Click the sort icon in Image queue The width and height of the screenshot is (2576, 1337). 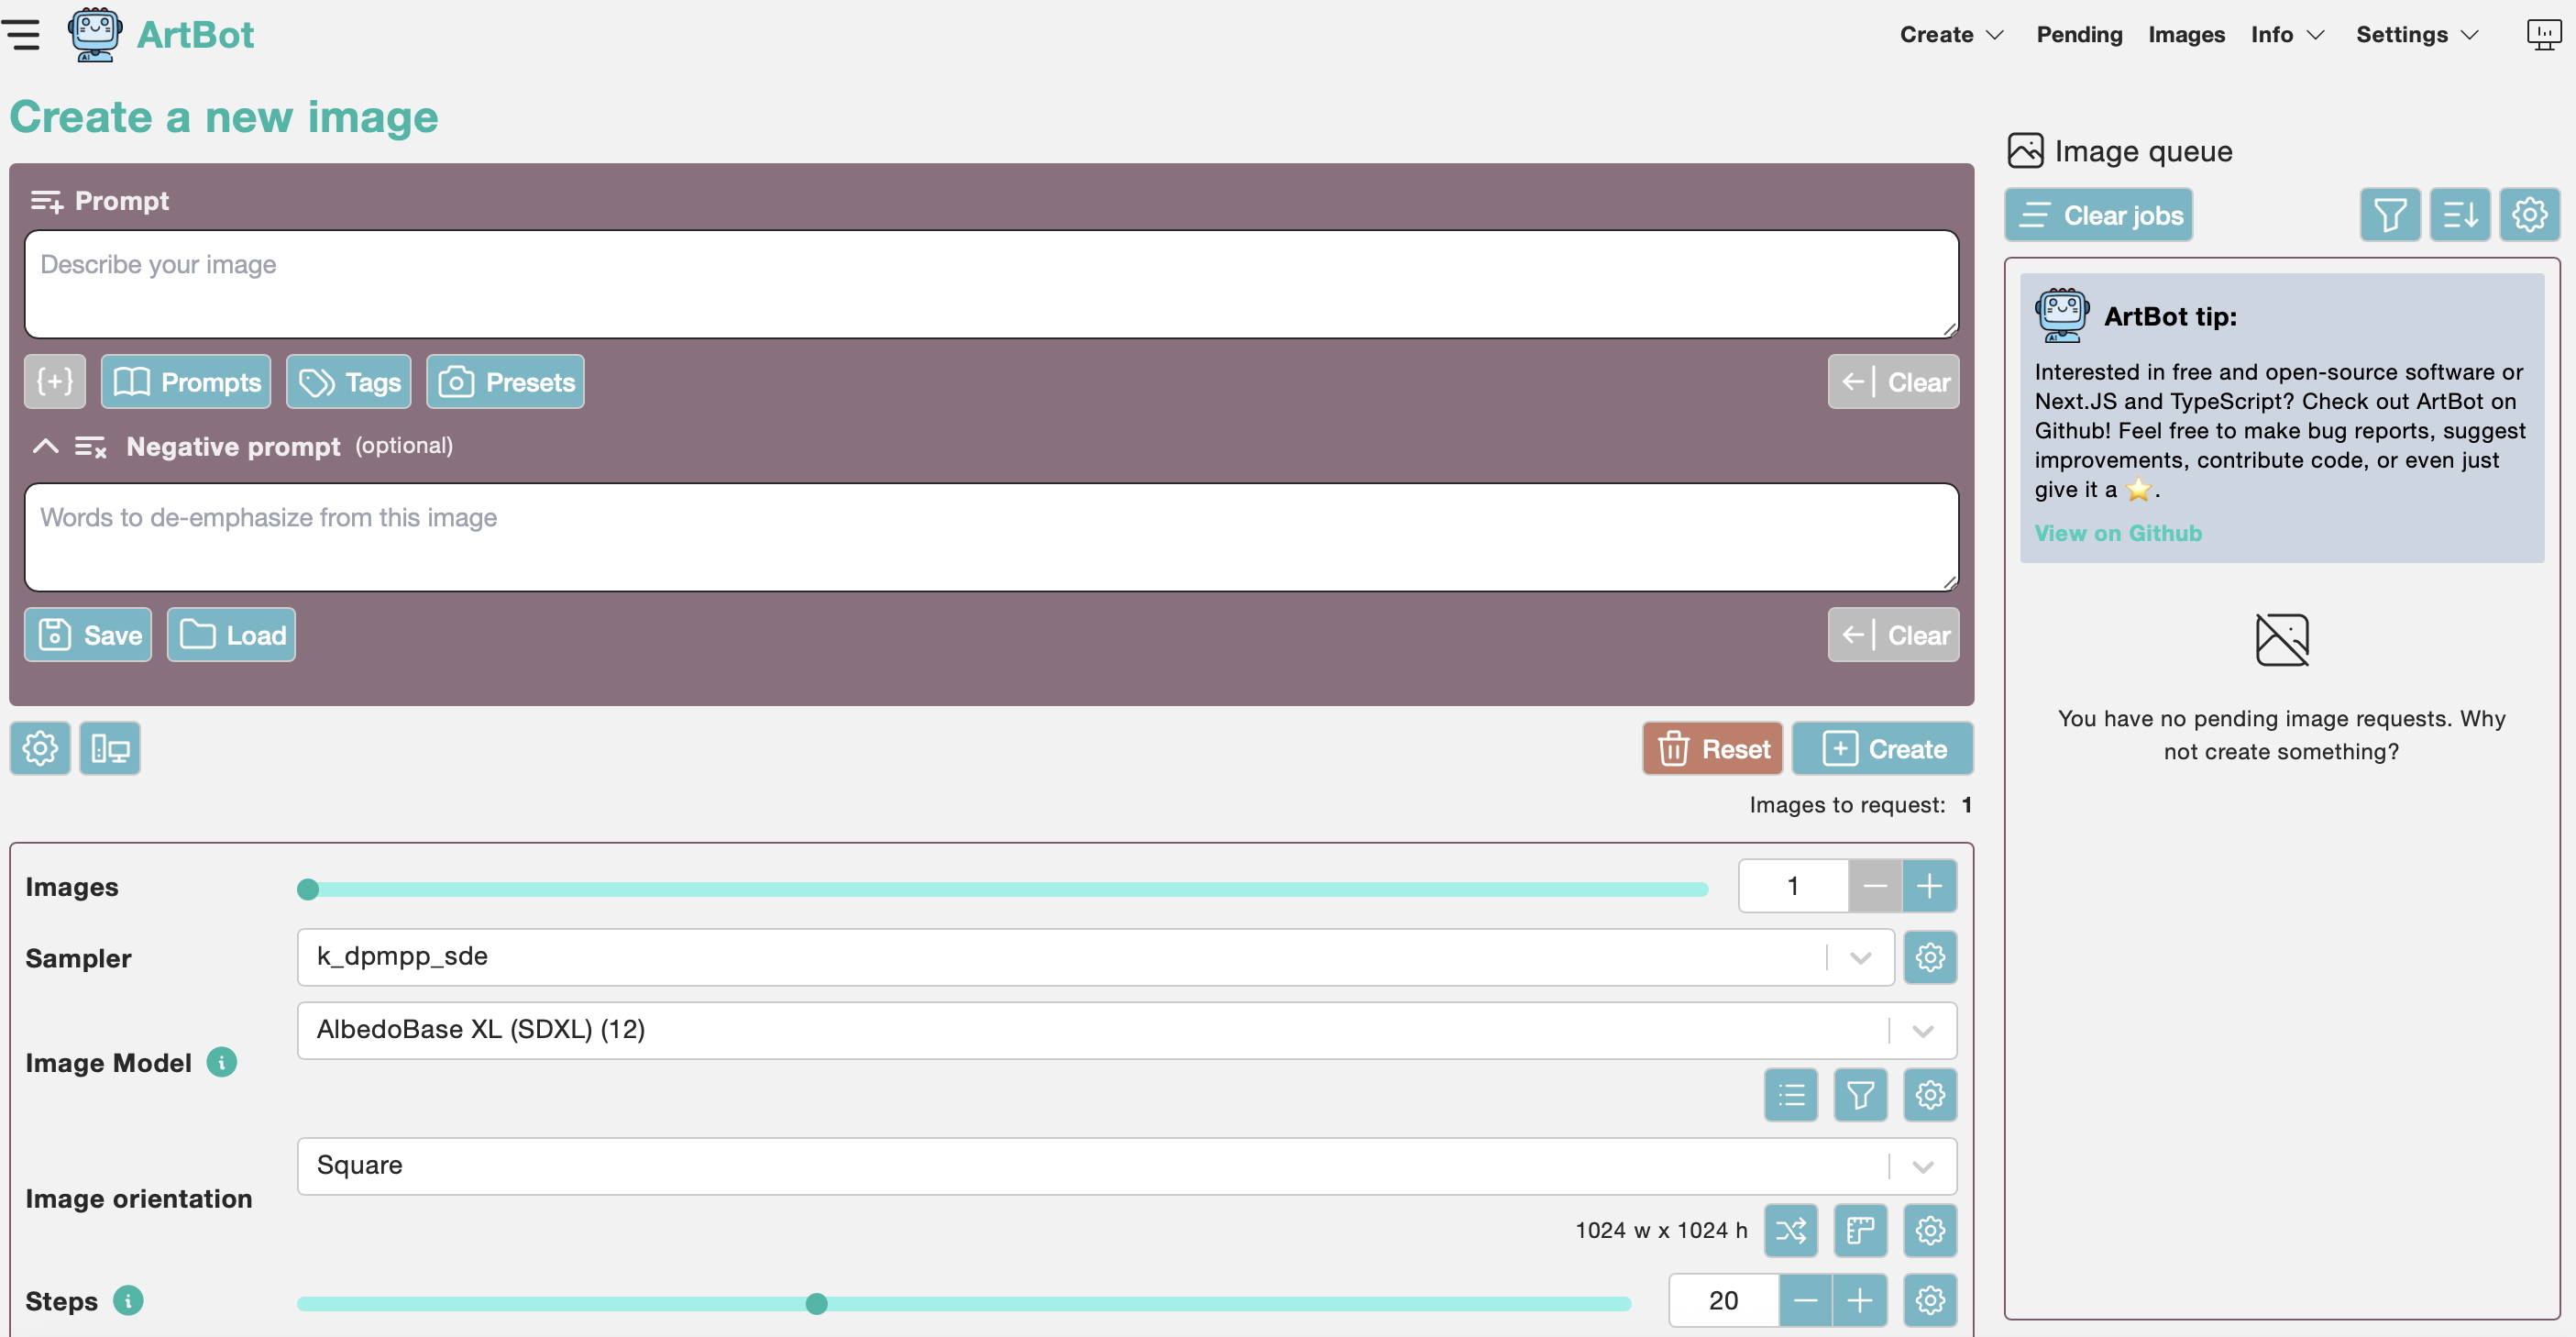click(2459, 215)
